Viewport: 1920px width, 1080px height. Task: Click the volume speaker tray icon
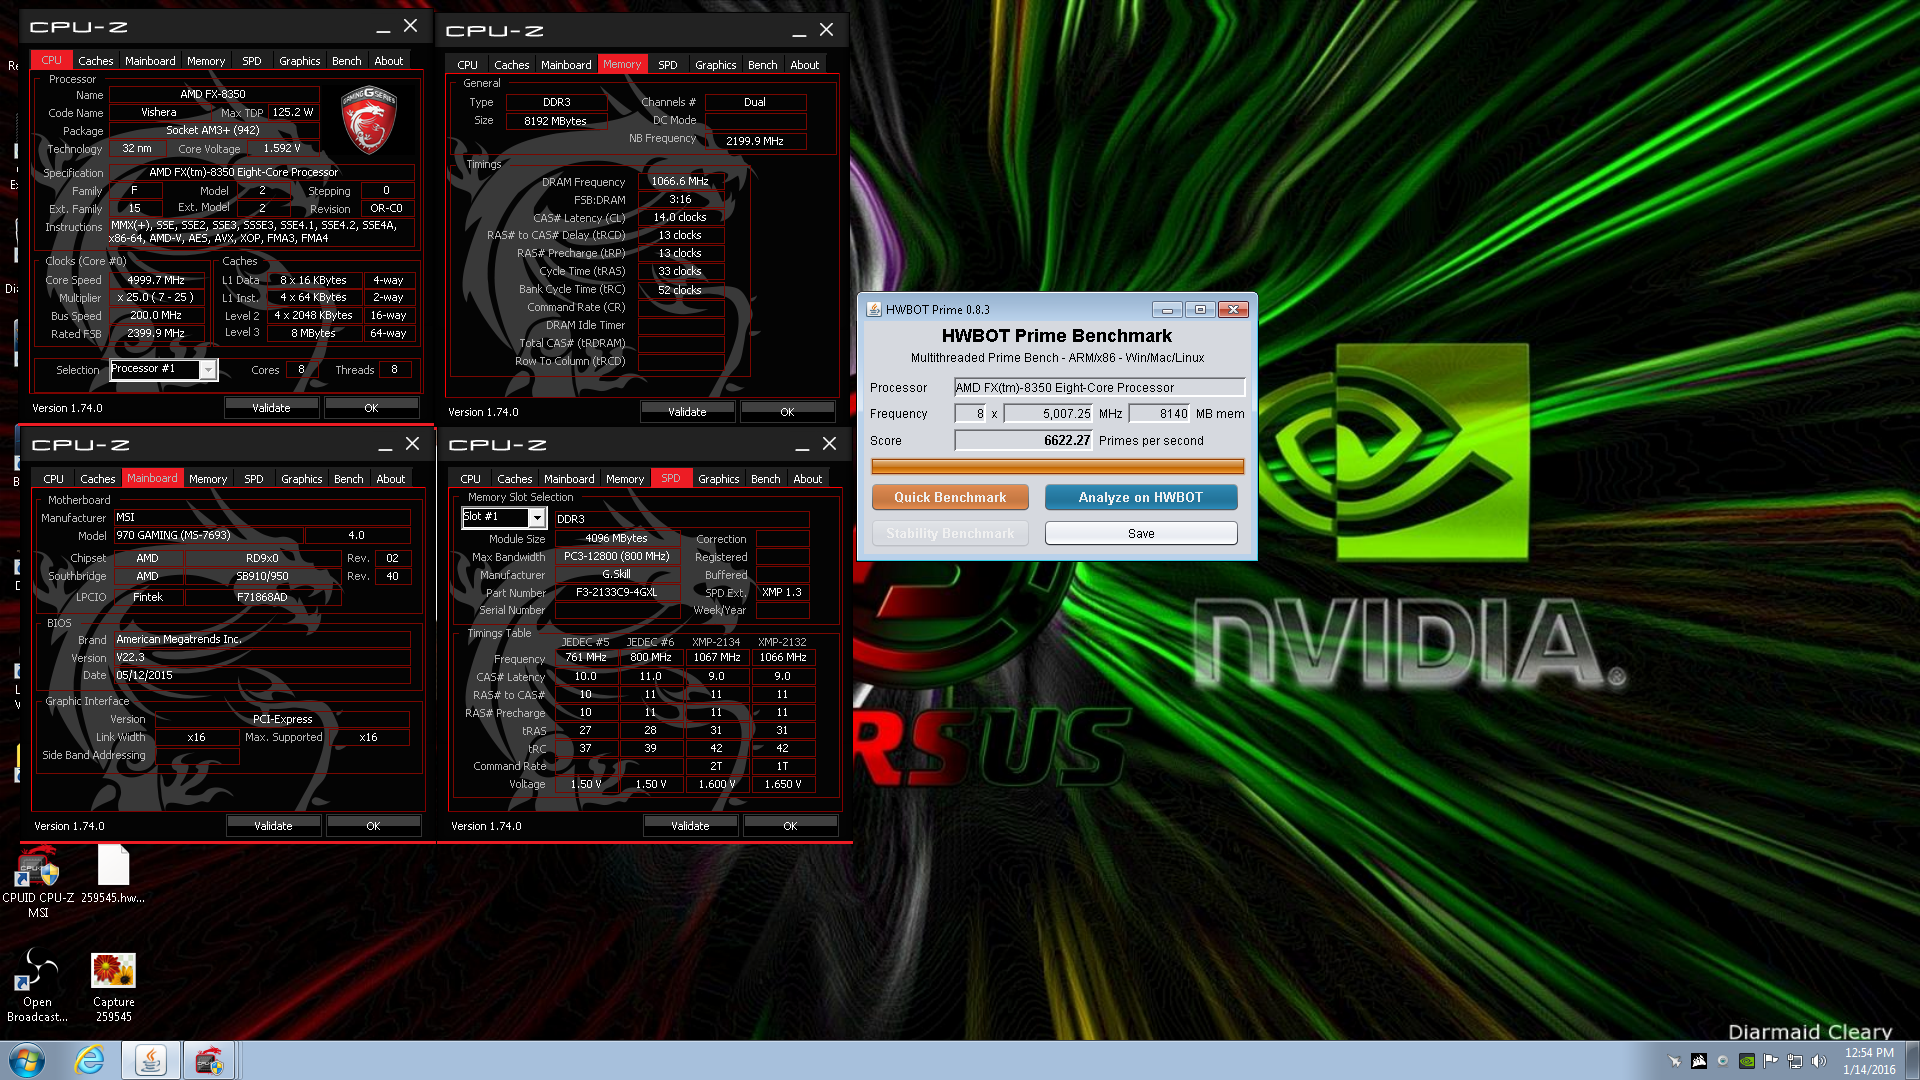1819,1061
